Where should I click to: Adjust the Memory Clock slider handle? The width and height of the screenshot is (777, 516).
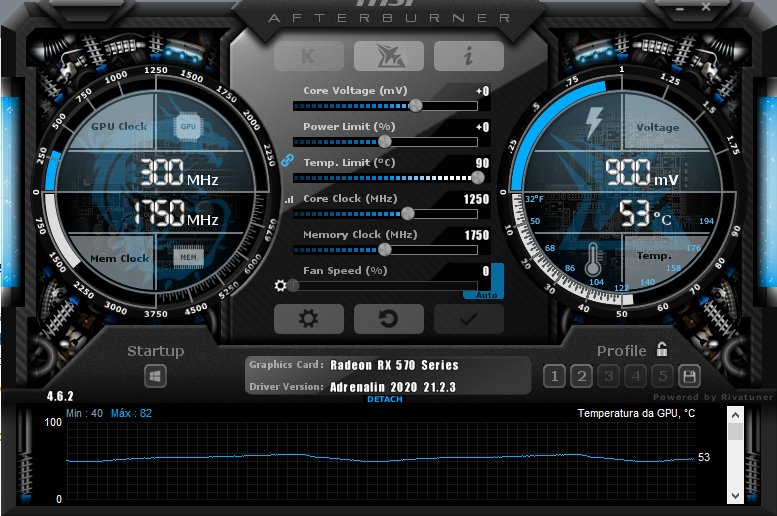click(x=385, y=249)
